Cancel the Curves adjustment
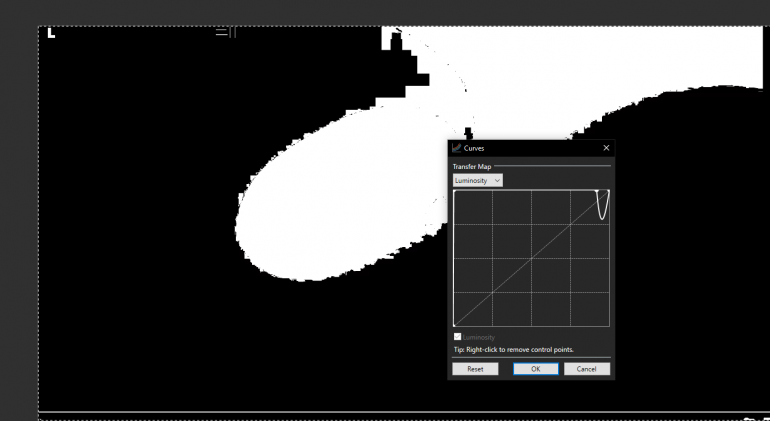The height and width of the screenshot is (421, 770). tap(587, 369)
